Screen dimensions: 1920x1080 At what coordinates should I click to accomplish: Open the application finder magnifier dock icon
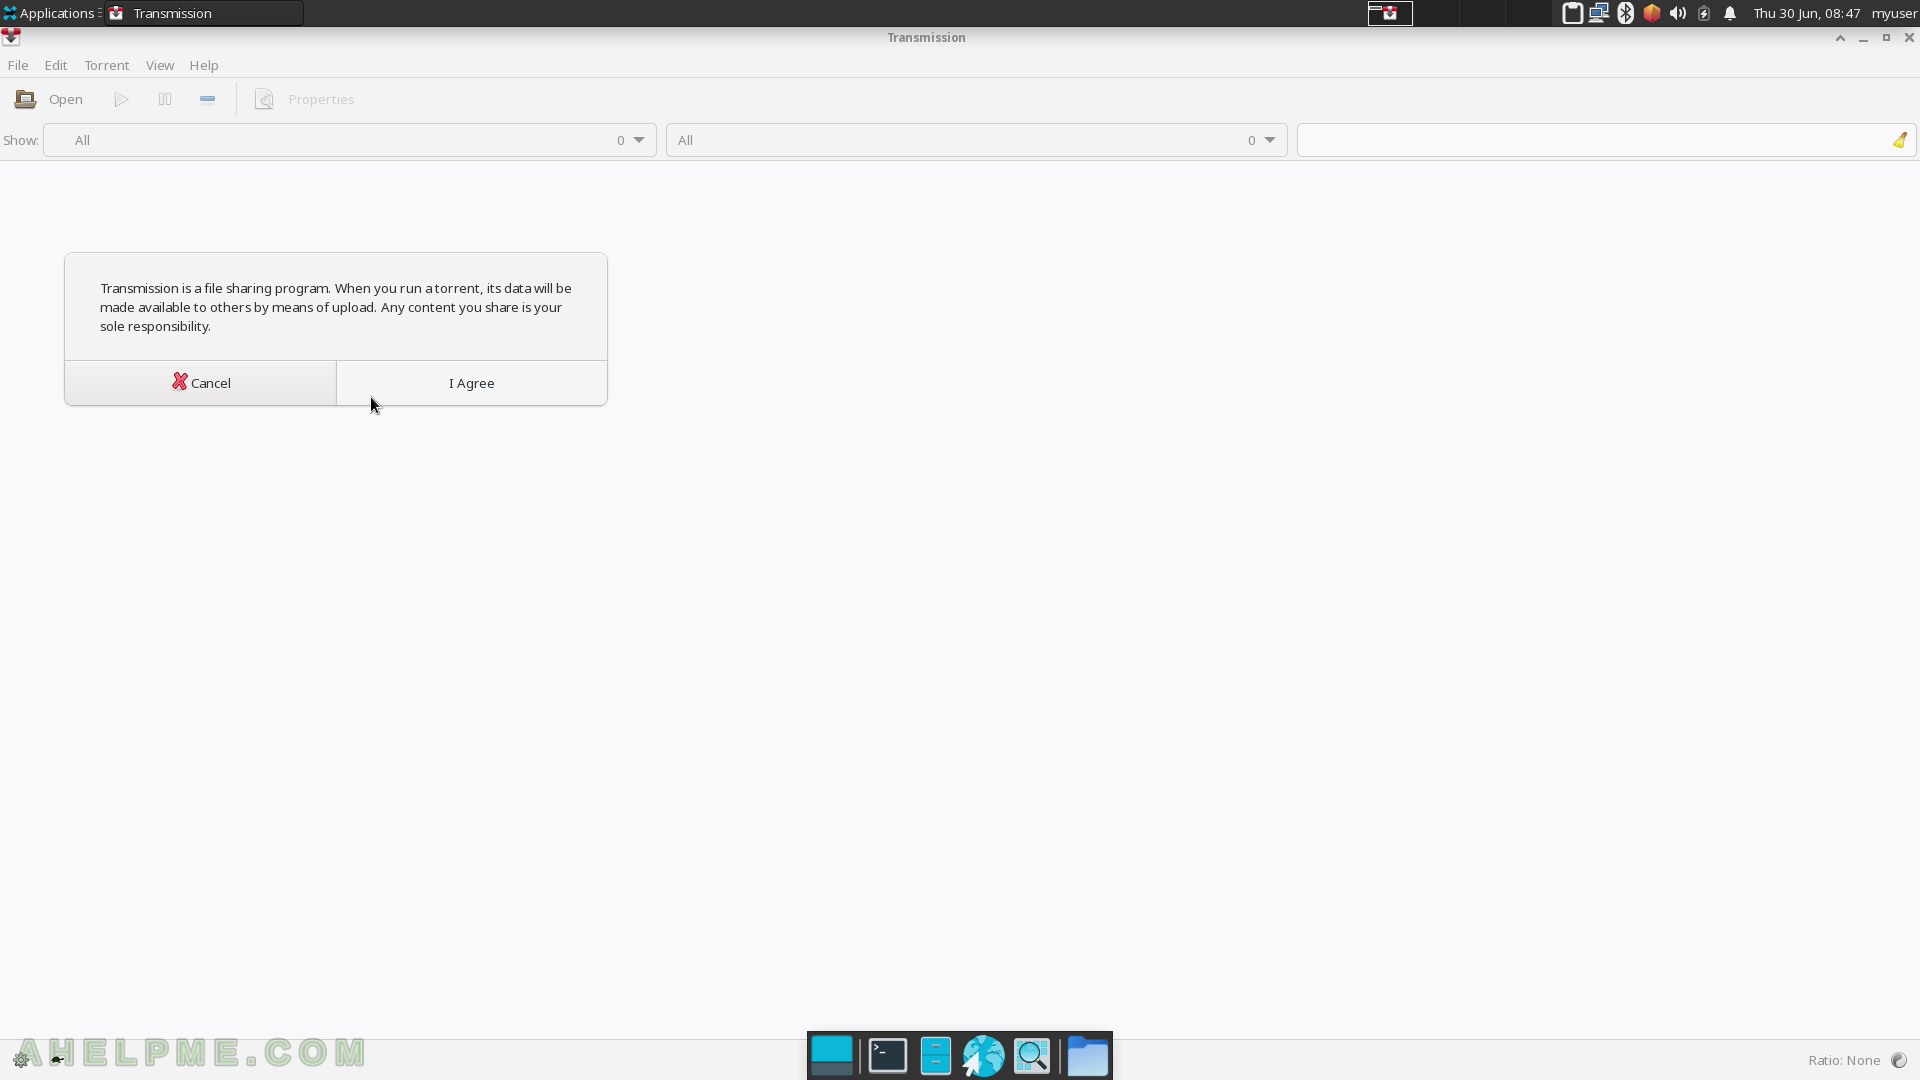[1032, 1056]
